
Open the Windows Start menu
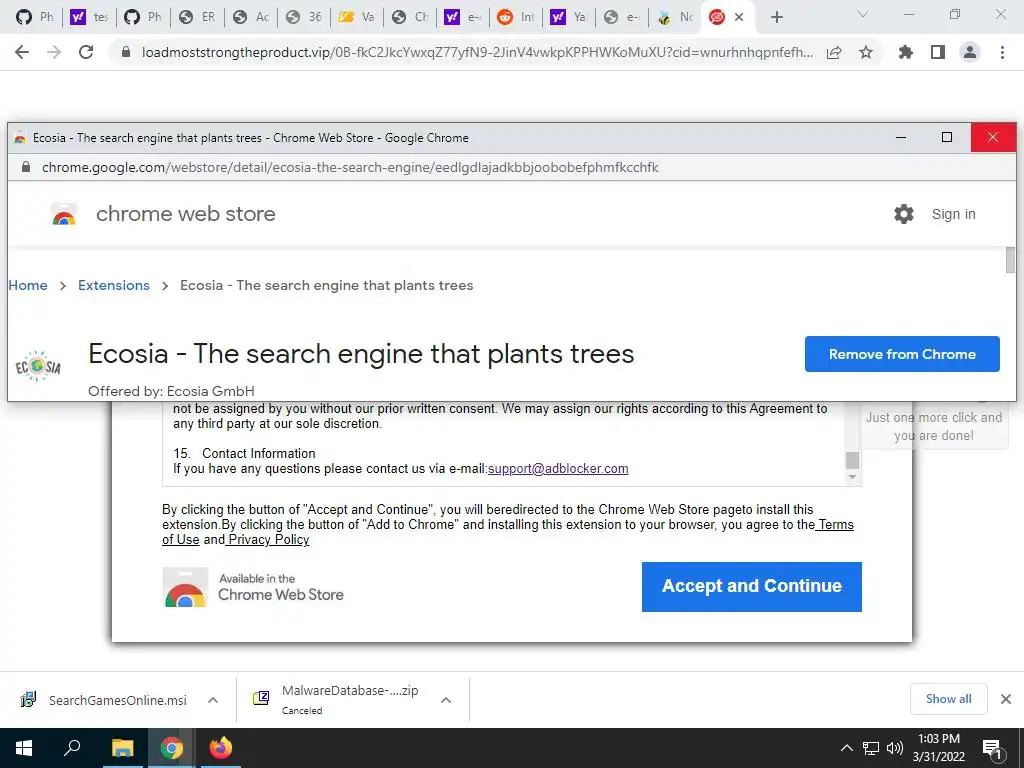click(x=24, y=748)
